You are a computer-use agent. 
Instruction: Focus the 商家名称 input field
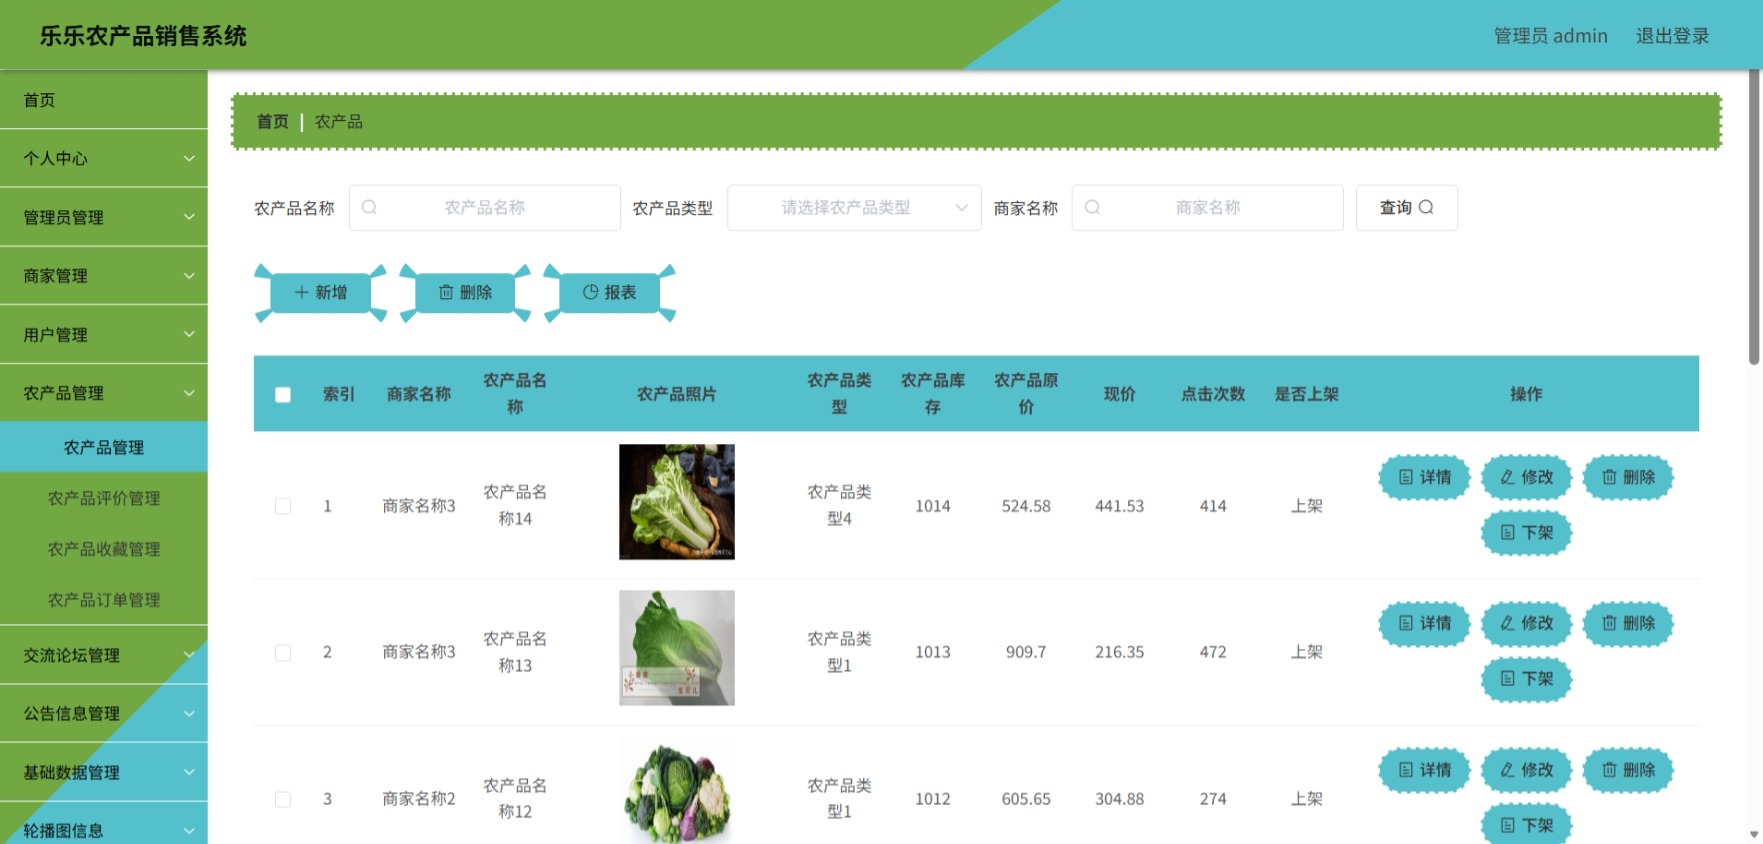point(1207,207)
